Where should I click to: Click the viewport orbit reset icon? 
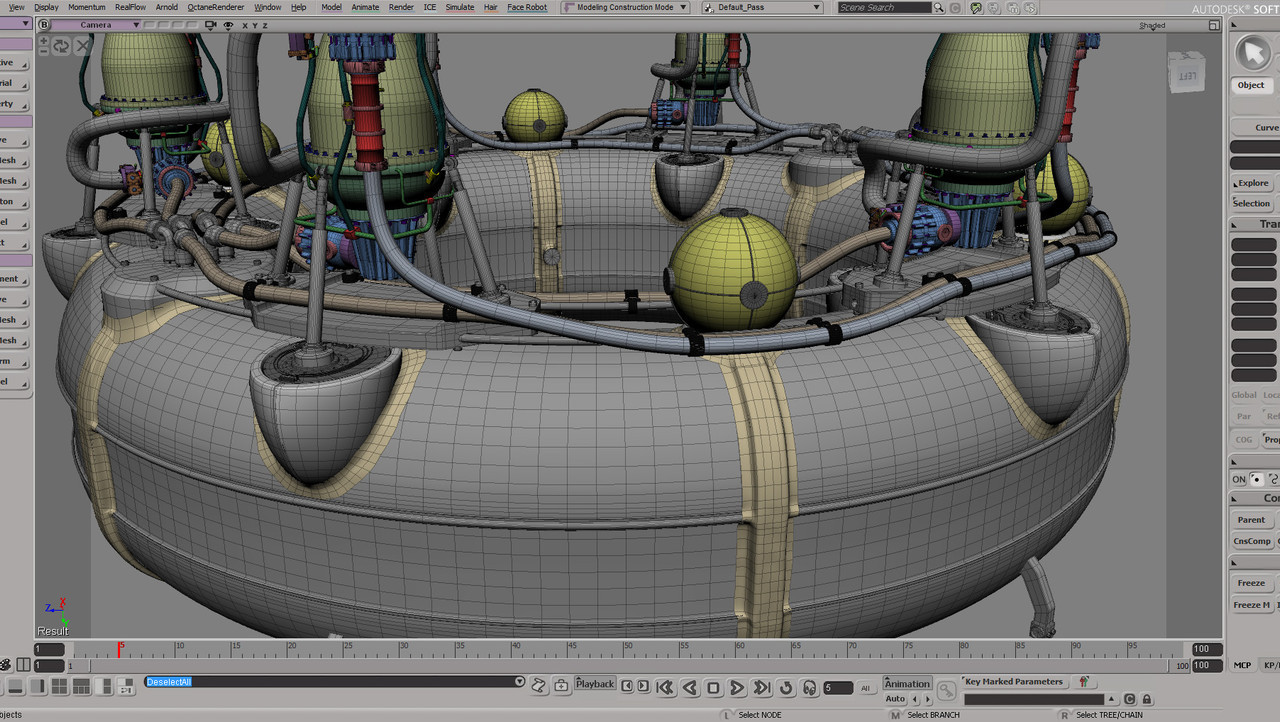[62, 46]
